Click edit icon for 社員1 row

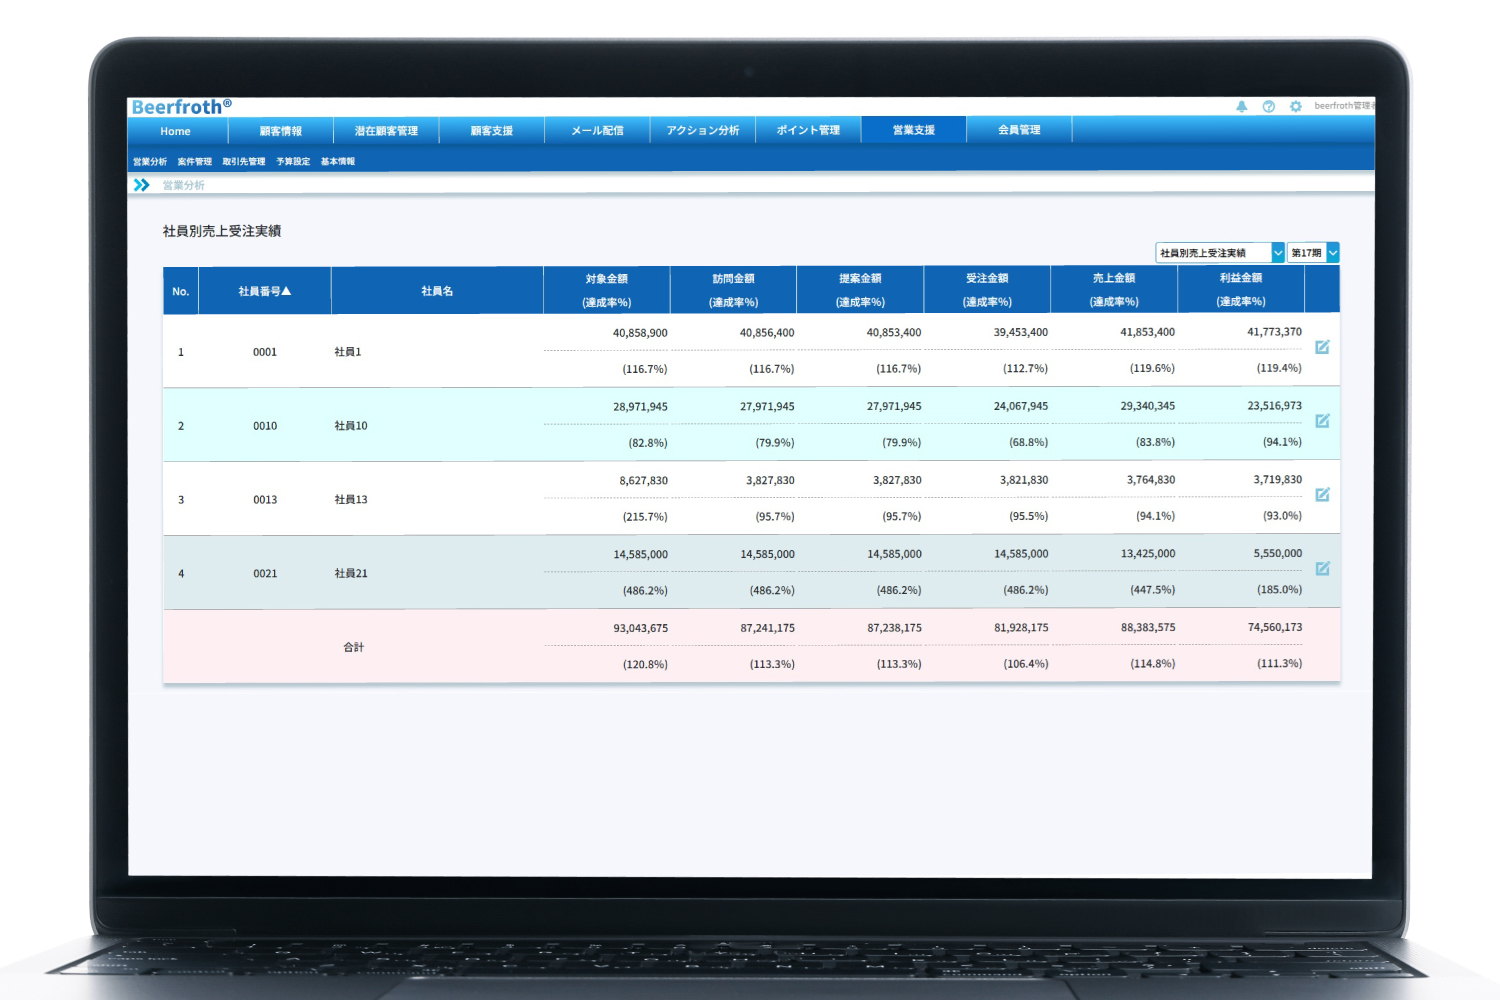click(1322, 347)
